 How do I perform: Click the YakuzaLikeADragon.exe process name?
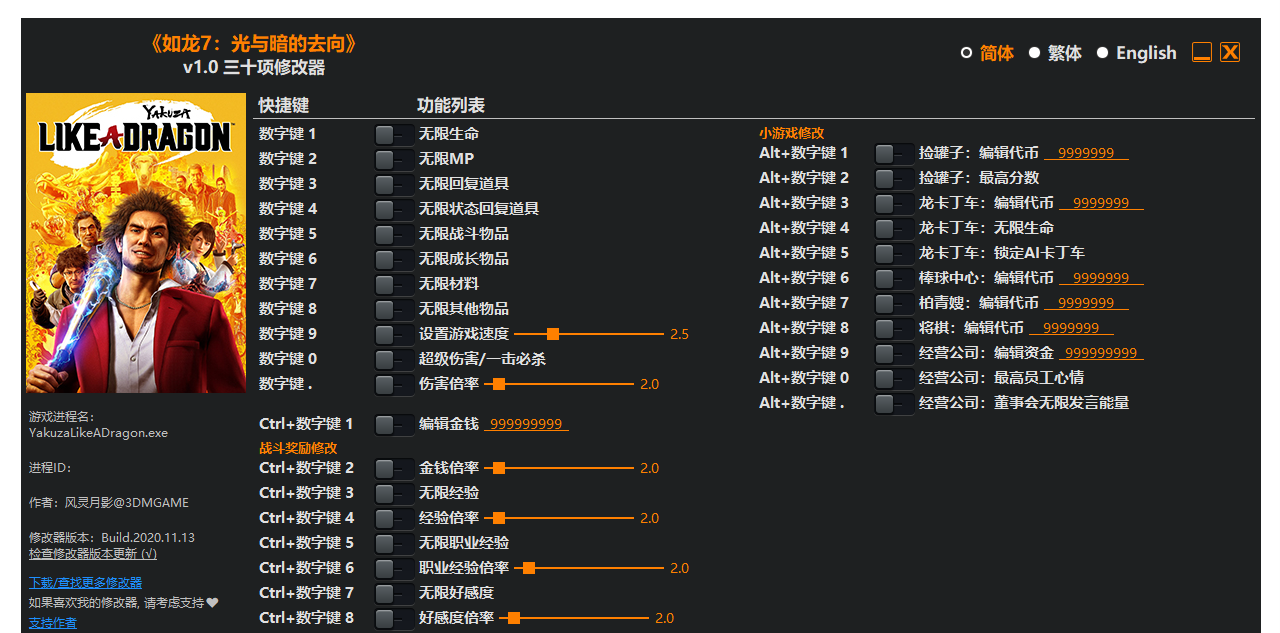tap(99, 433)
